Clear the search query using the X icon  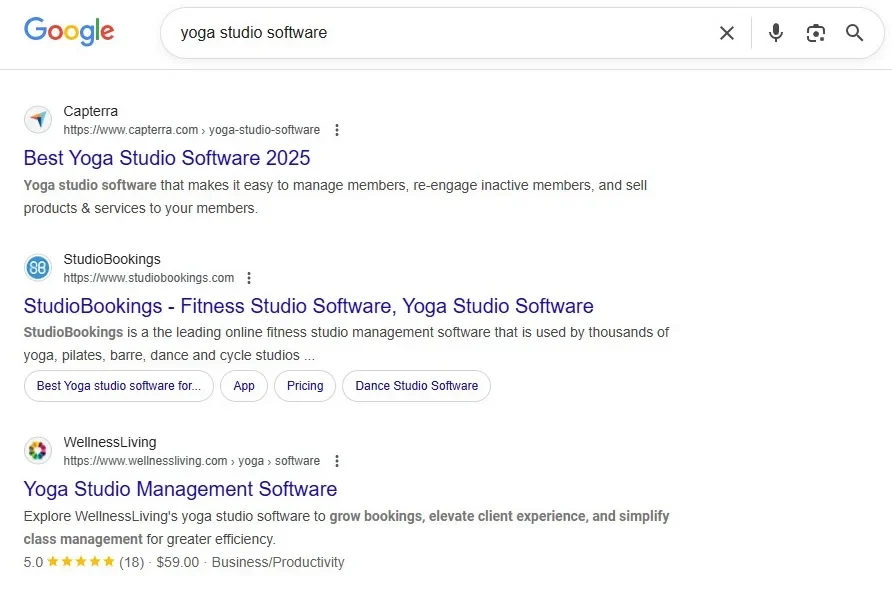coord(727,32)
